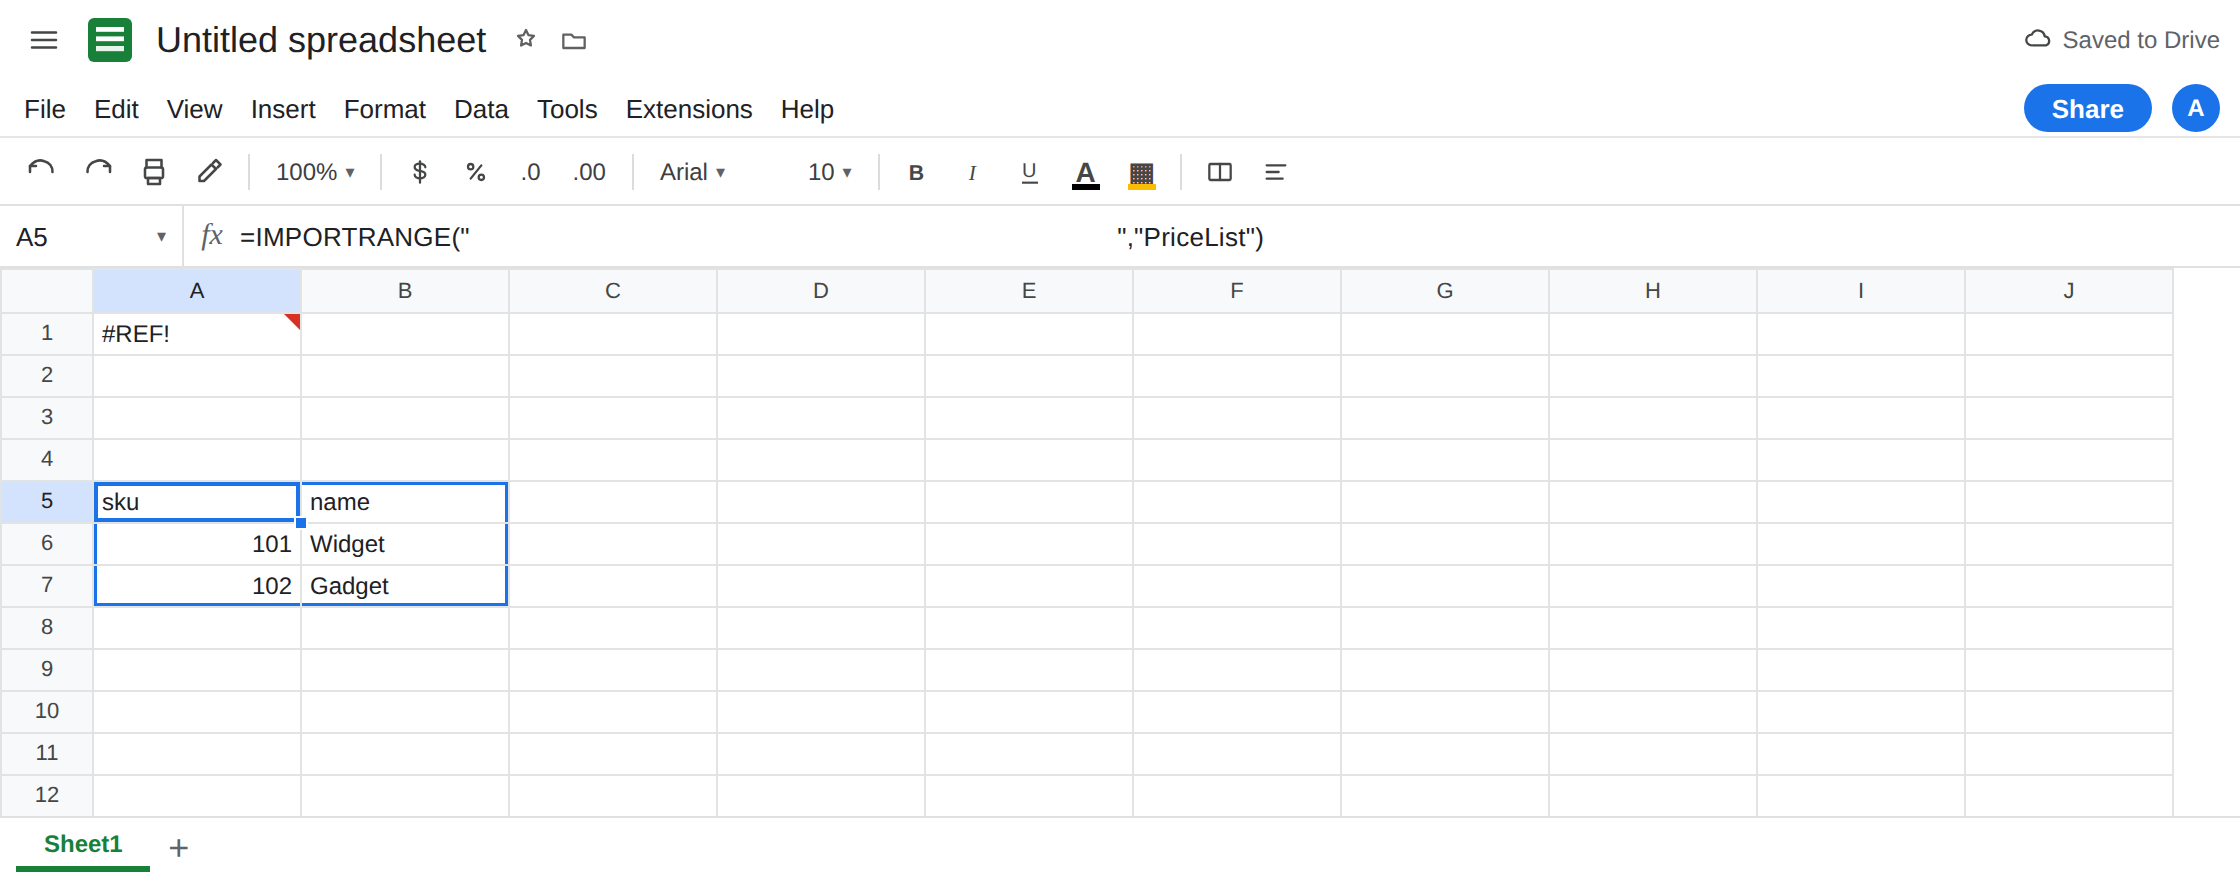The image size is (2240, 872).
Task: Open the 100% zoom dropdown
Action: point(315,172)
